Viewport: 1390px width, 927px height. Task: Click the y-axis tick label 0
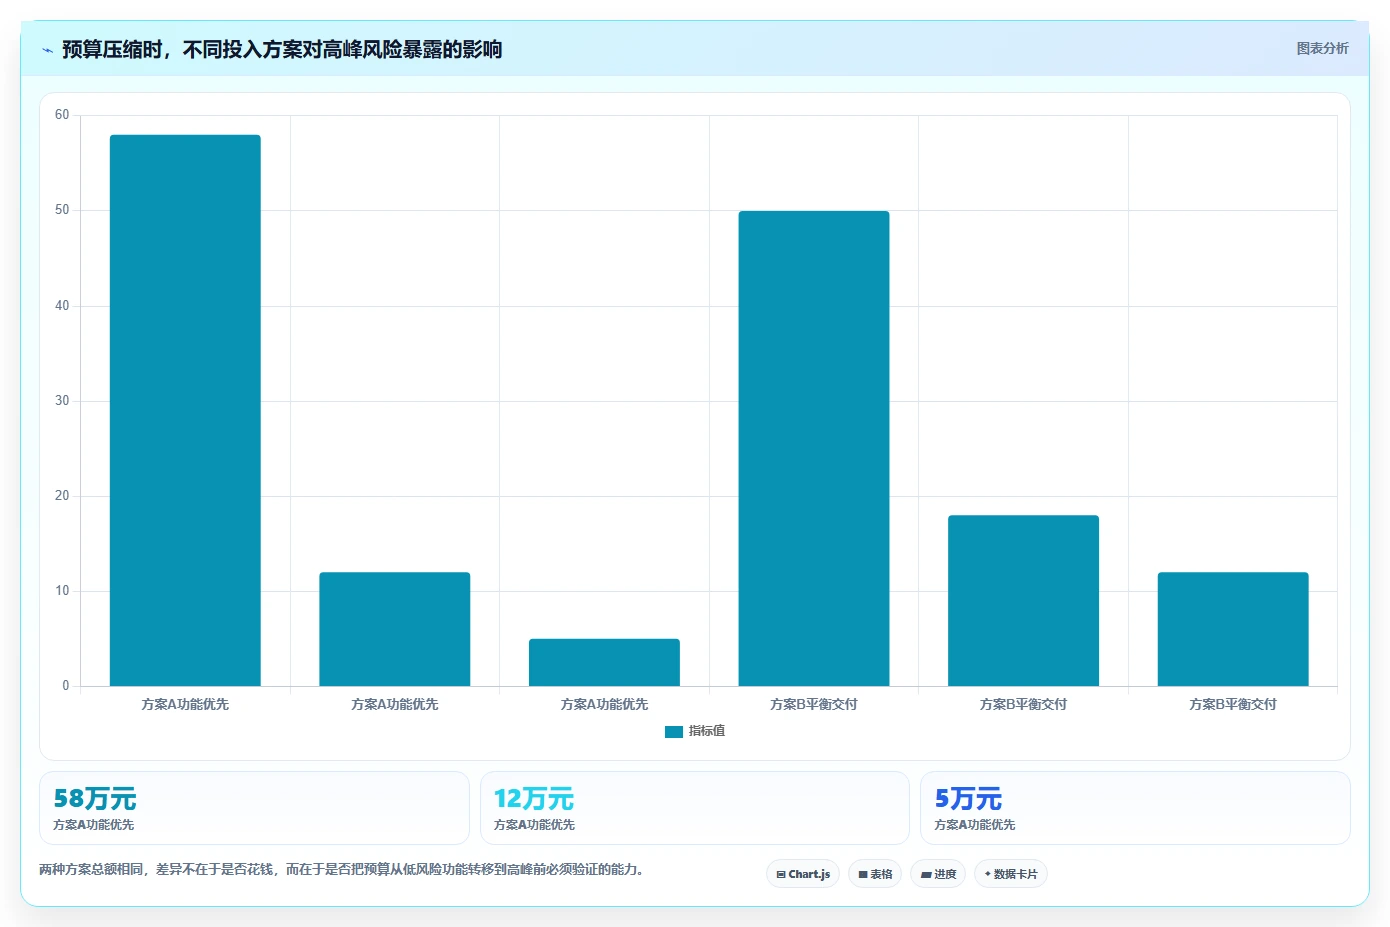[x=66, y=686]
